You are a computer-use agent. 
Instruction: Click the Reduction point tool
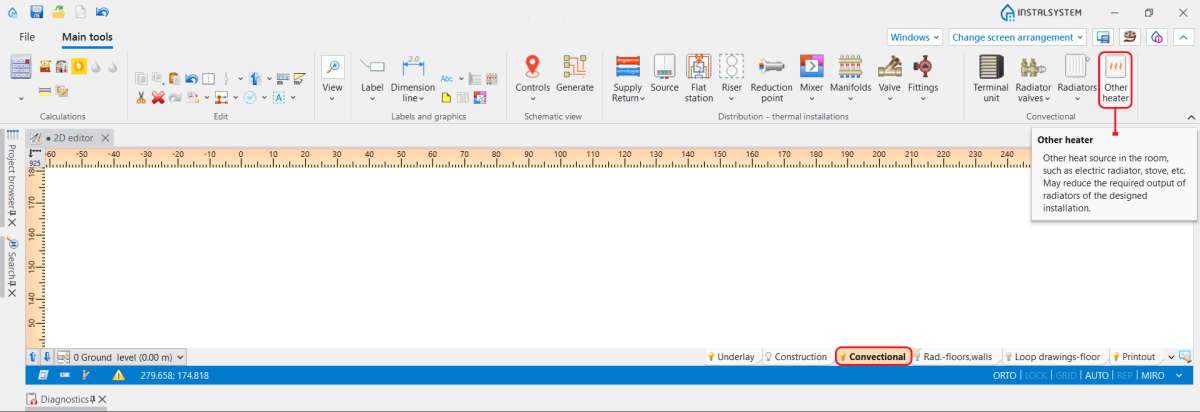point(771,78)
